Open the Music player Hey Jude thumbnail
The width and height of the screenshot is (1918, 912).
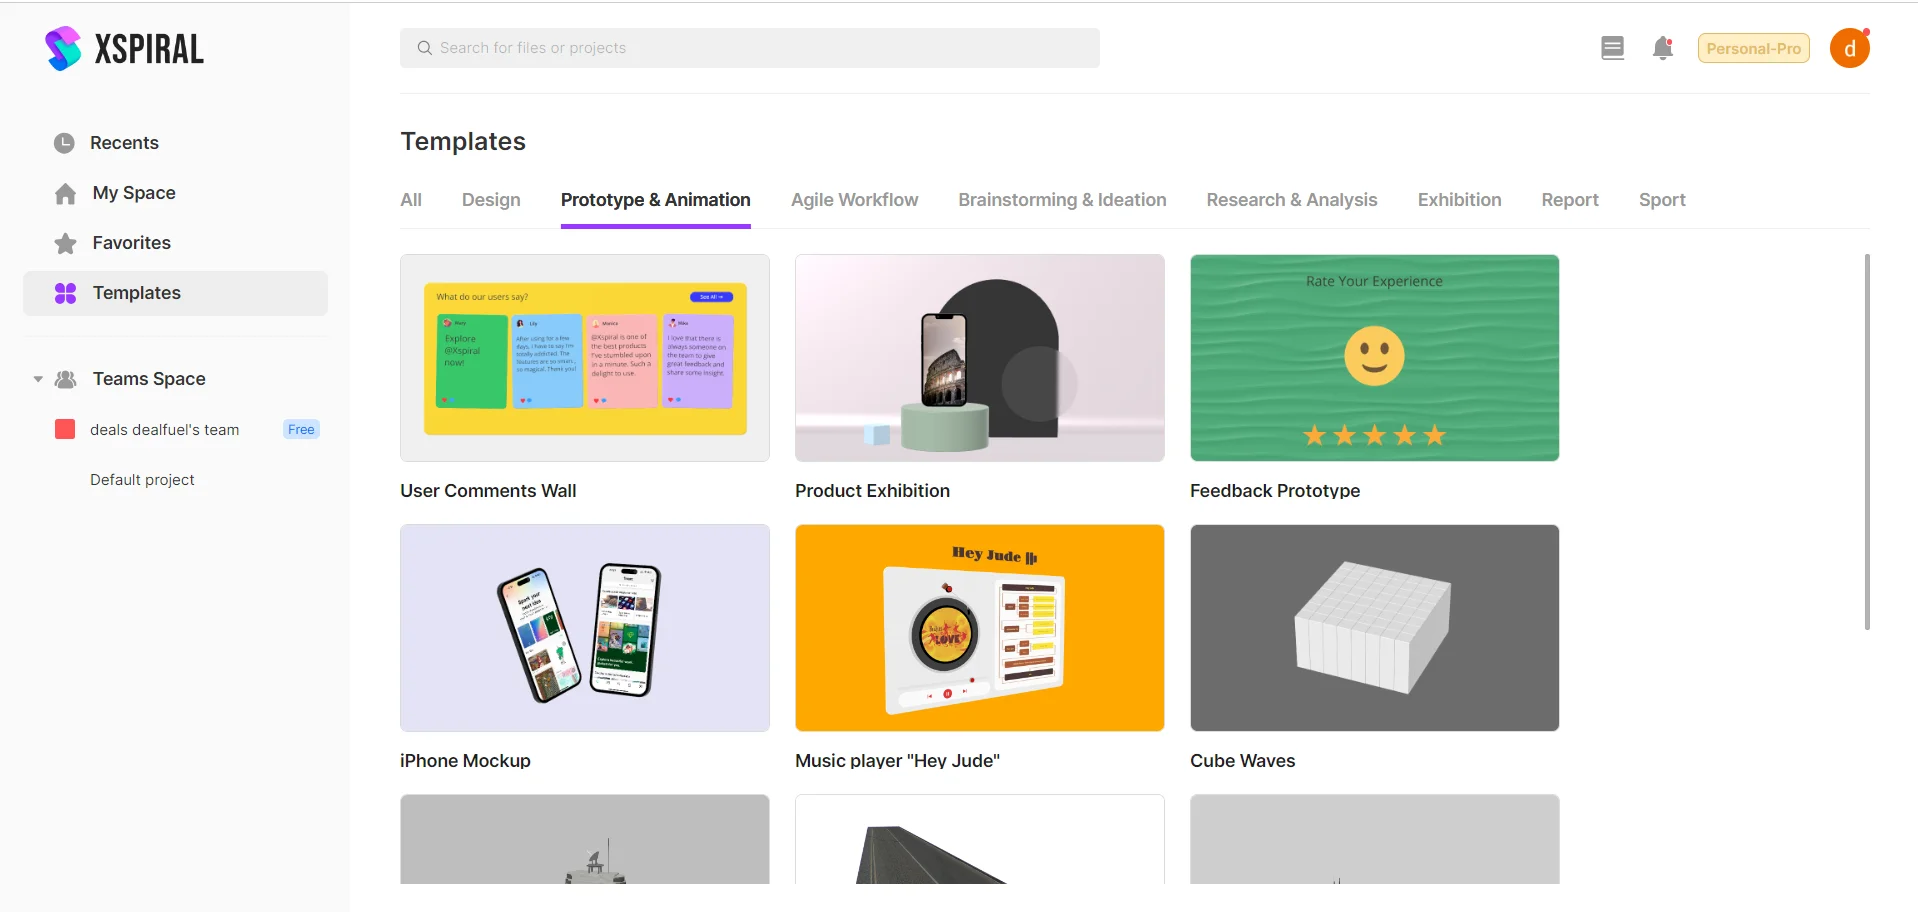[x=980, y=628]
